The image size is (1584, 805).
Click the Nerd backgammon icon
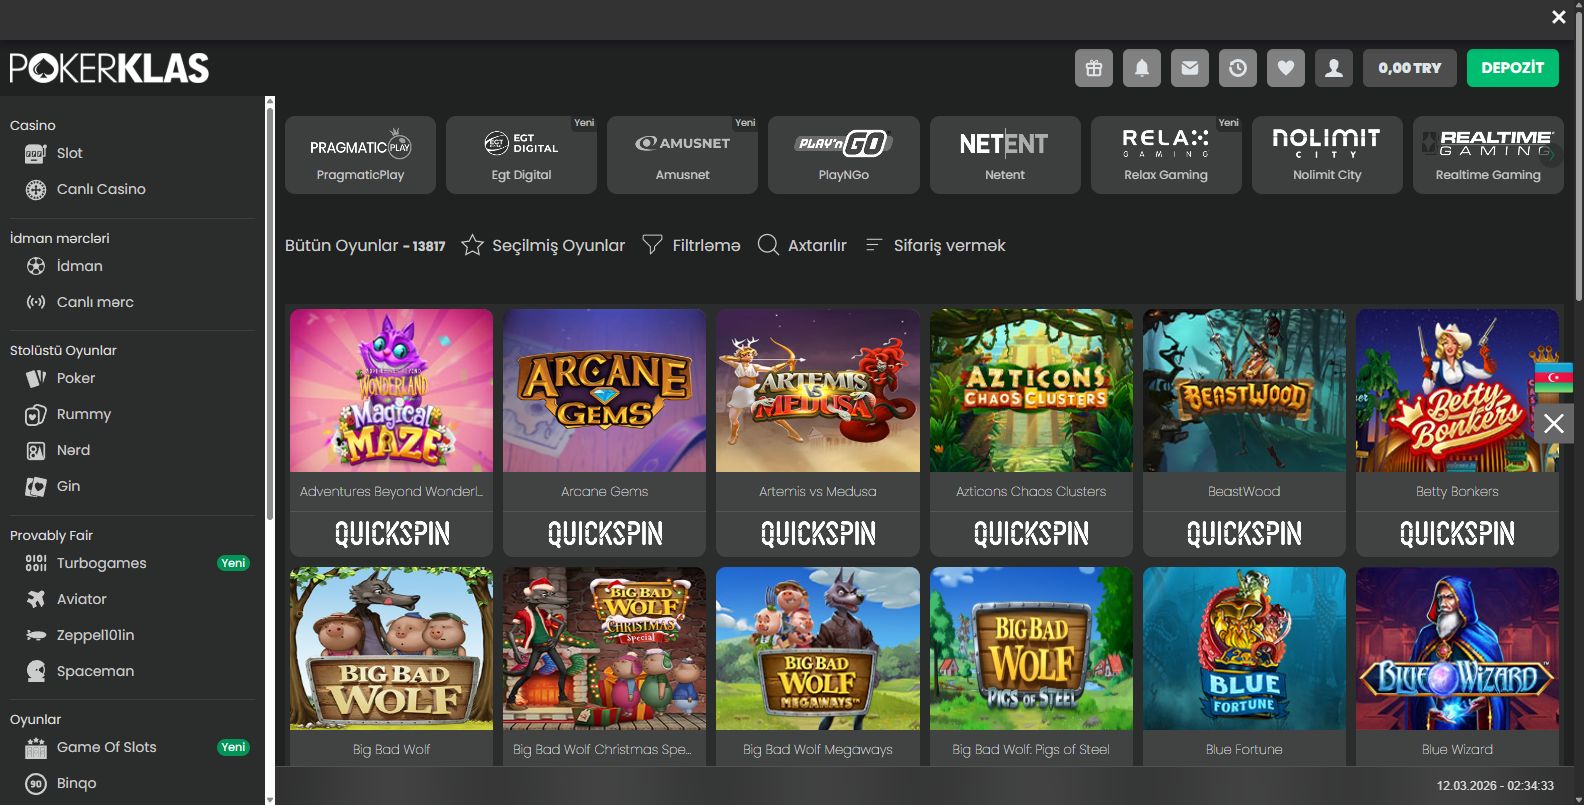click(x=36, y=451)
